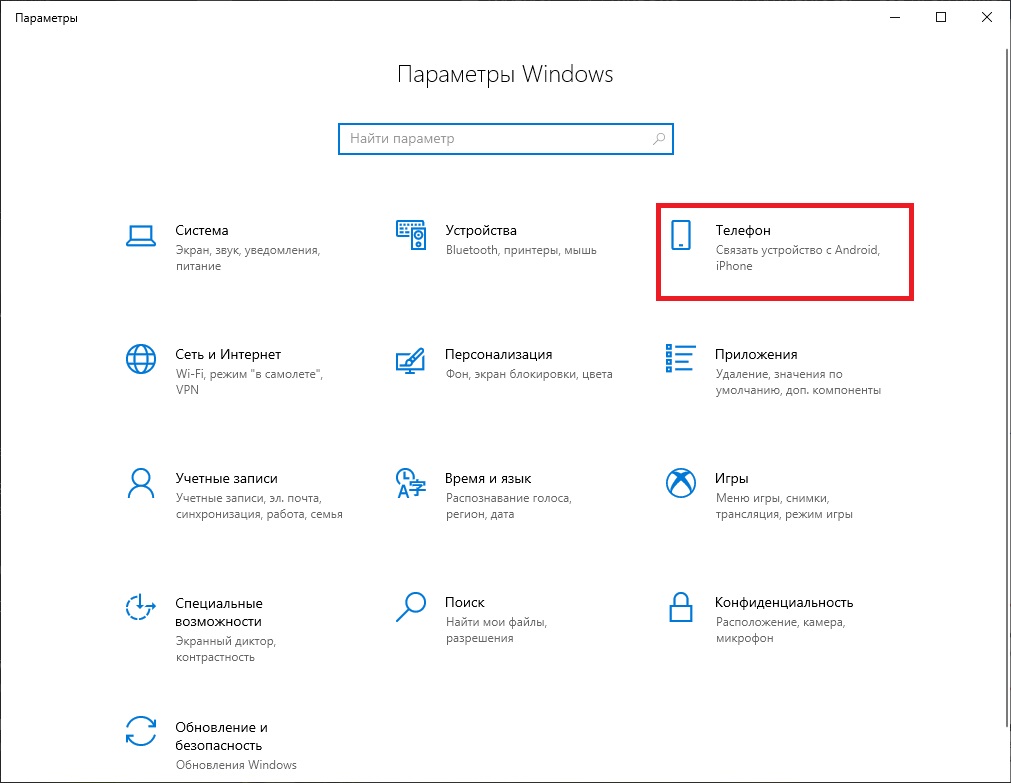Click description 'Фон, экран блокировки, цвета'
Screen dimensions: 1011x783
point(529,374)
